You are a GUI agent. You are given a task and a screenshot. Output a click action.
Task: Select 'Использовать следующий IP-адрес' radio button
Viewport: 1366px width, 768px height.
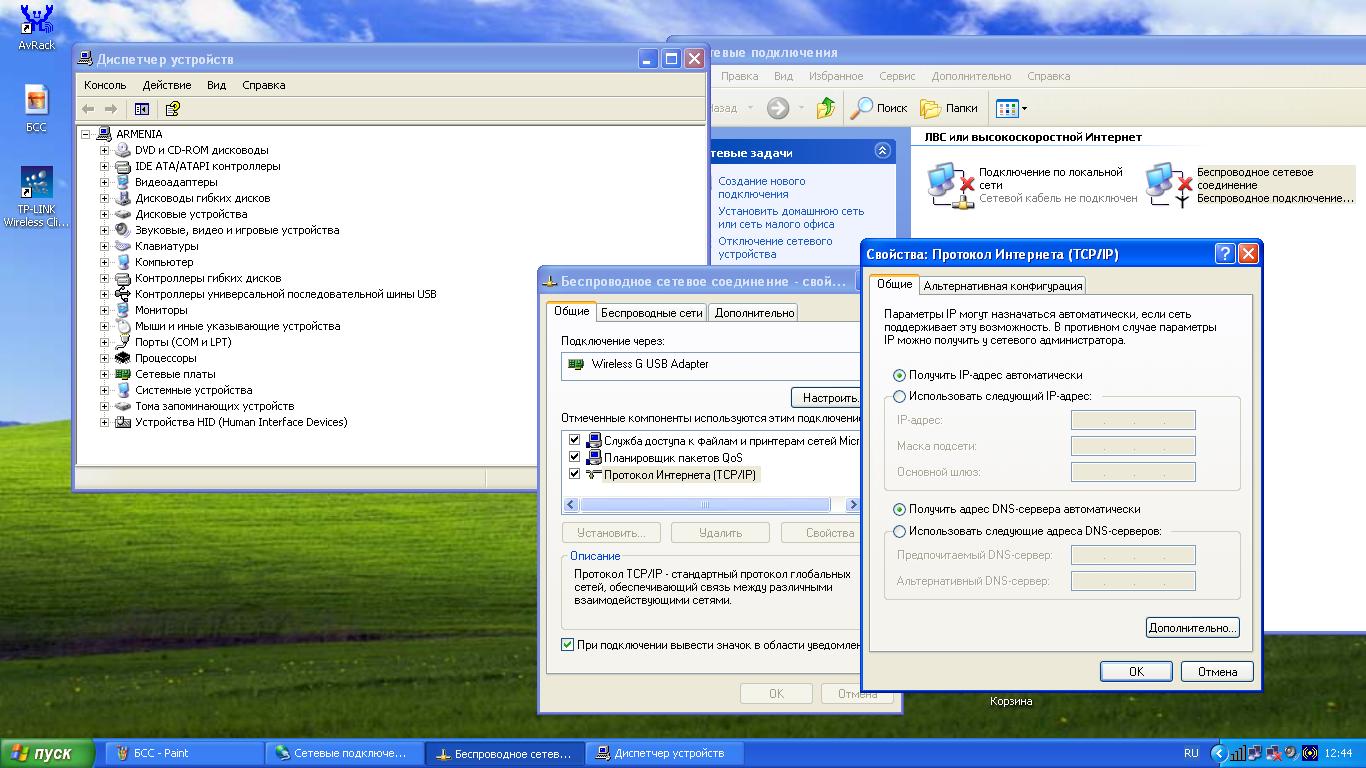click(899, 397)
